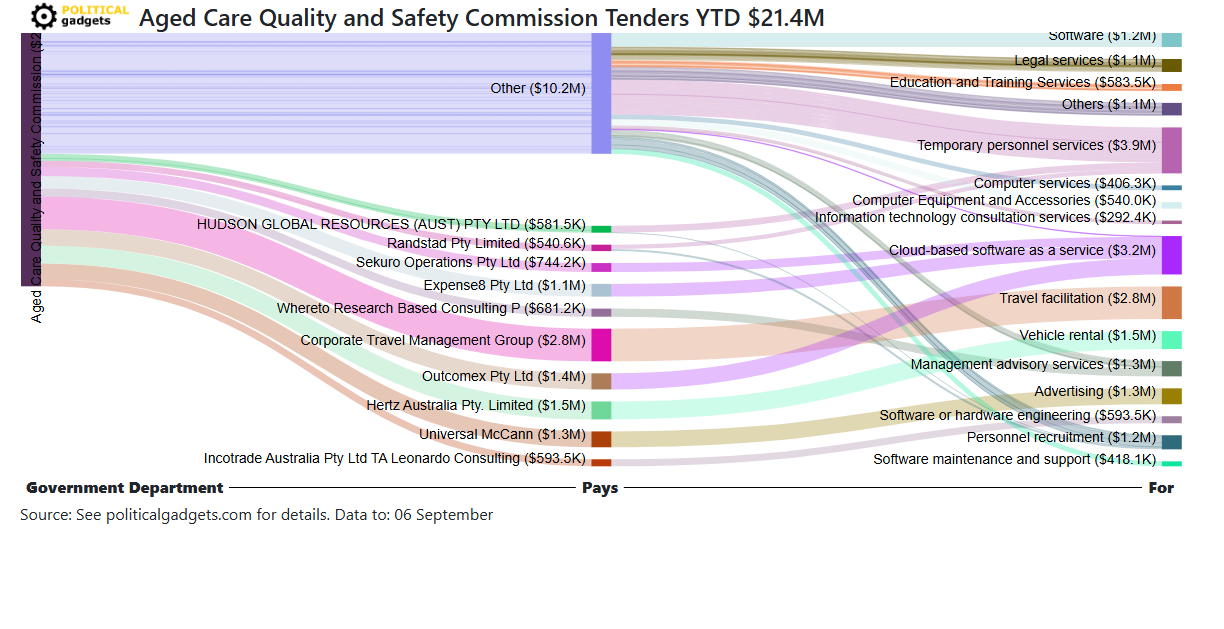This screenshot has height=629, width=1224.
Task: Click Cloud-based software as a service label
Action: [x=1023, y=250]
